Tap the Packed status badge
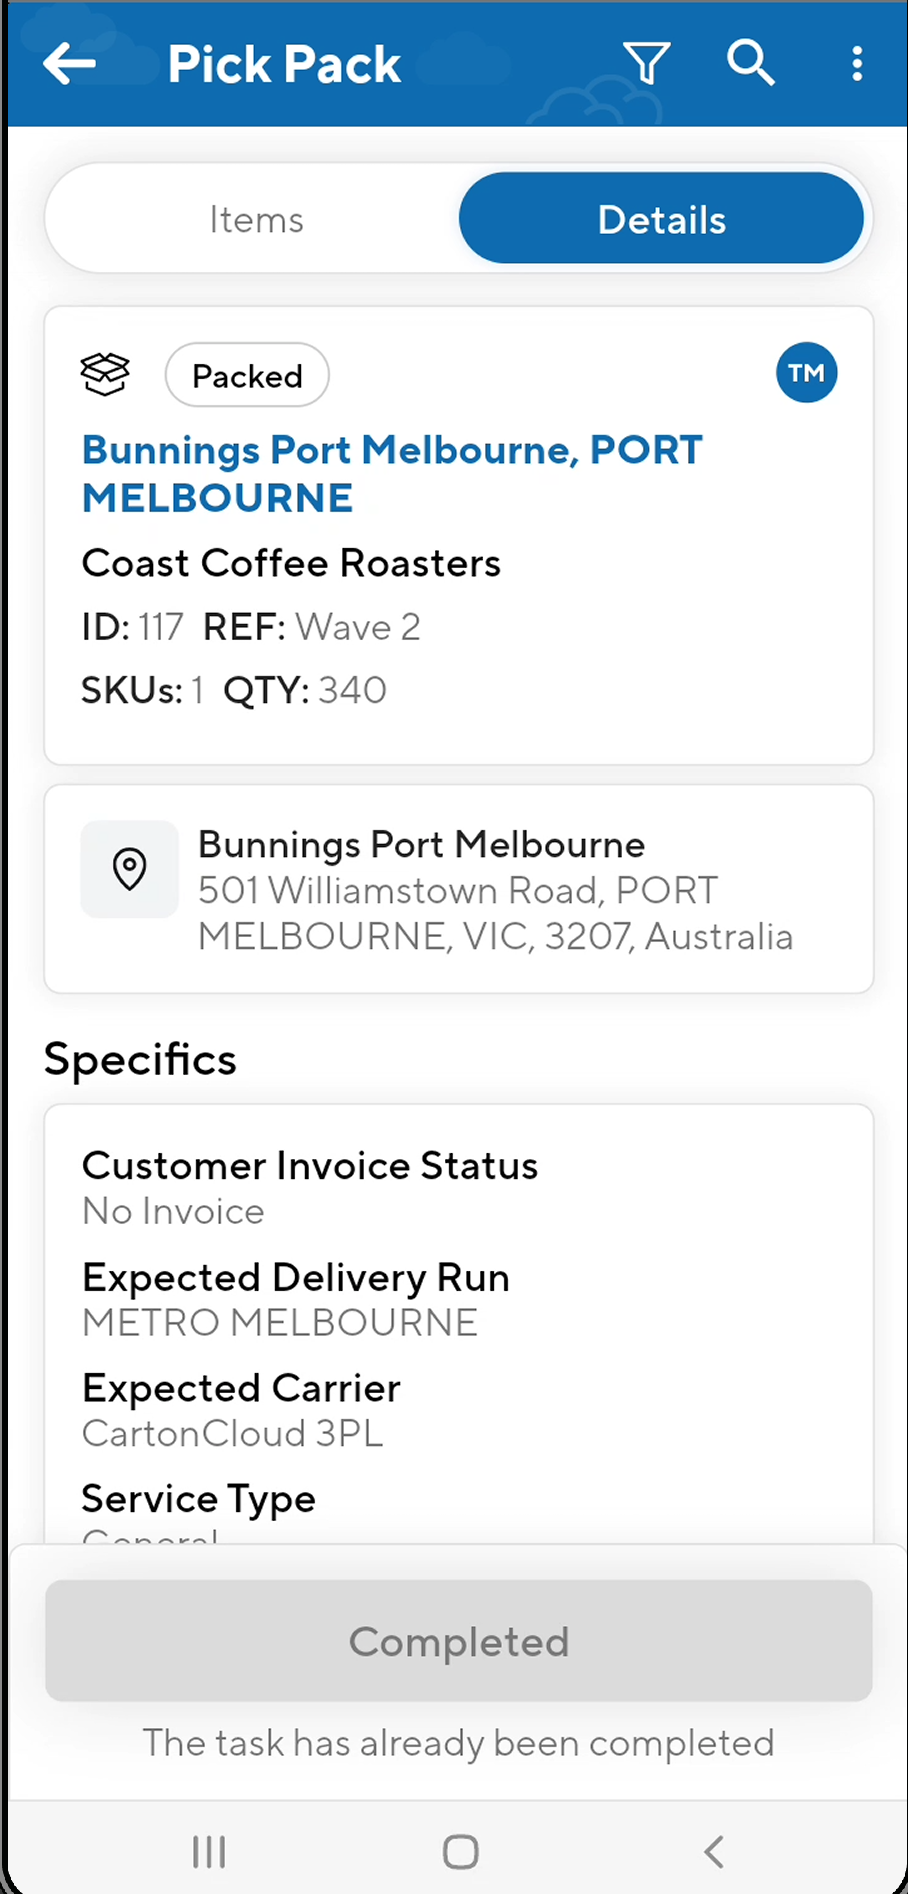Viewport: 908px width, 1894px height. pyautogui.click(x=247, y=376)
